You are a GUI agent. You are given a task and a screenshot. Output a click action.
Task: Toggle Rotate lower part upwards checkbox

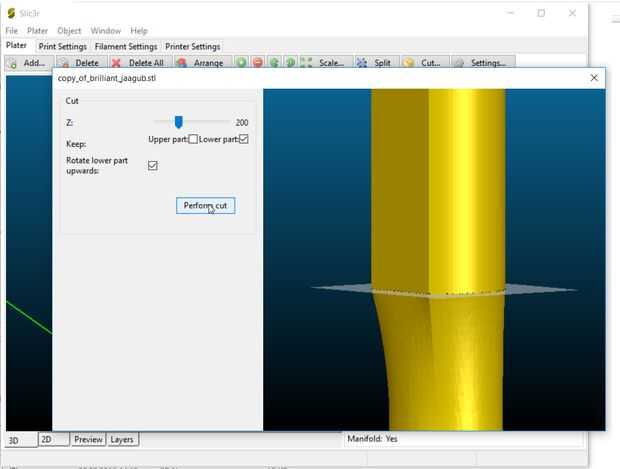click(153, 165)
